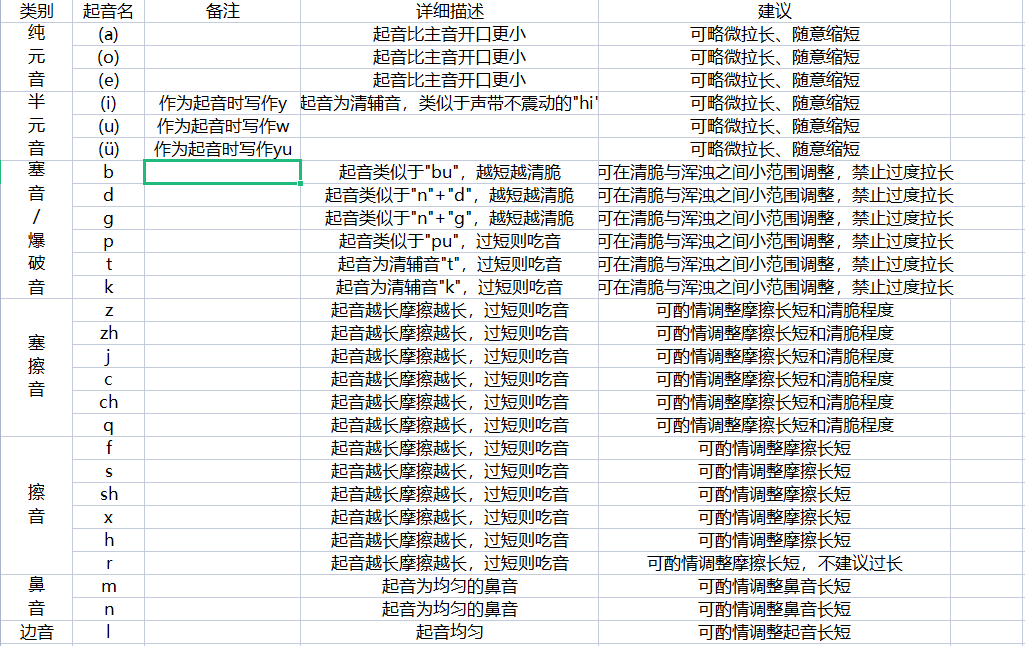Click the 起音名 cell g

tap(108, 218)
